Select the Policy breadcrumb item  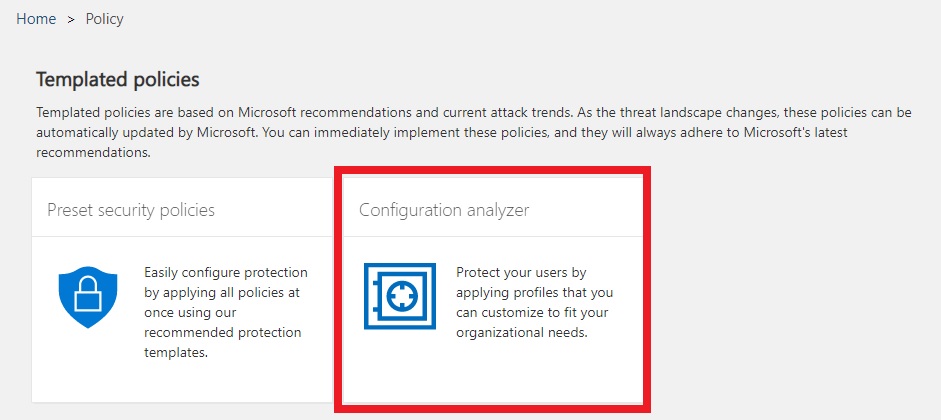[105, 19]
